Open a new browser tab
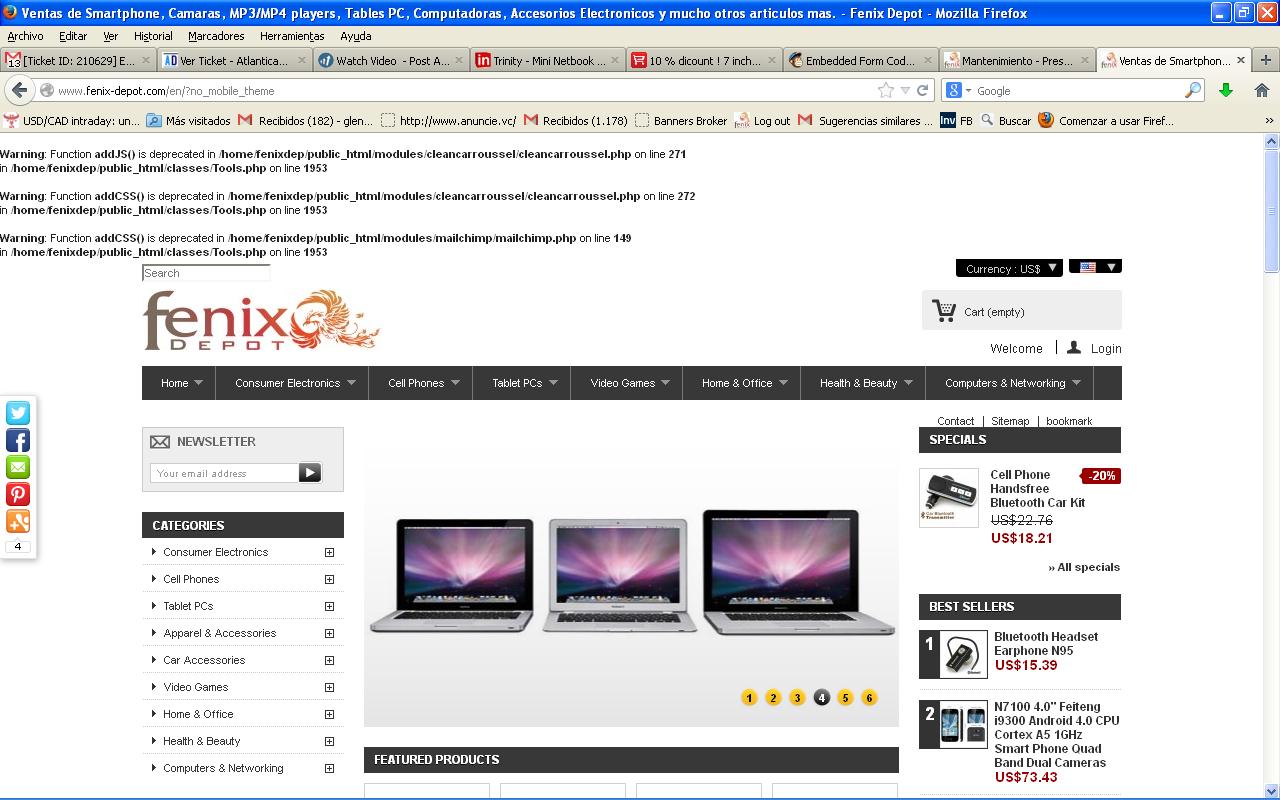The width and height of the screenshot is (1280, 800). (1265, 60)
